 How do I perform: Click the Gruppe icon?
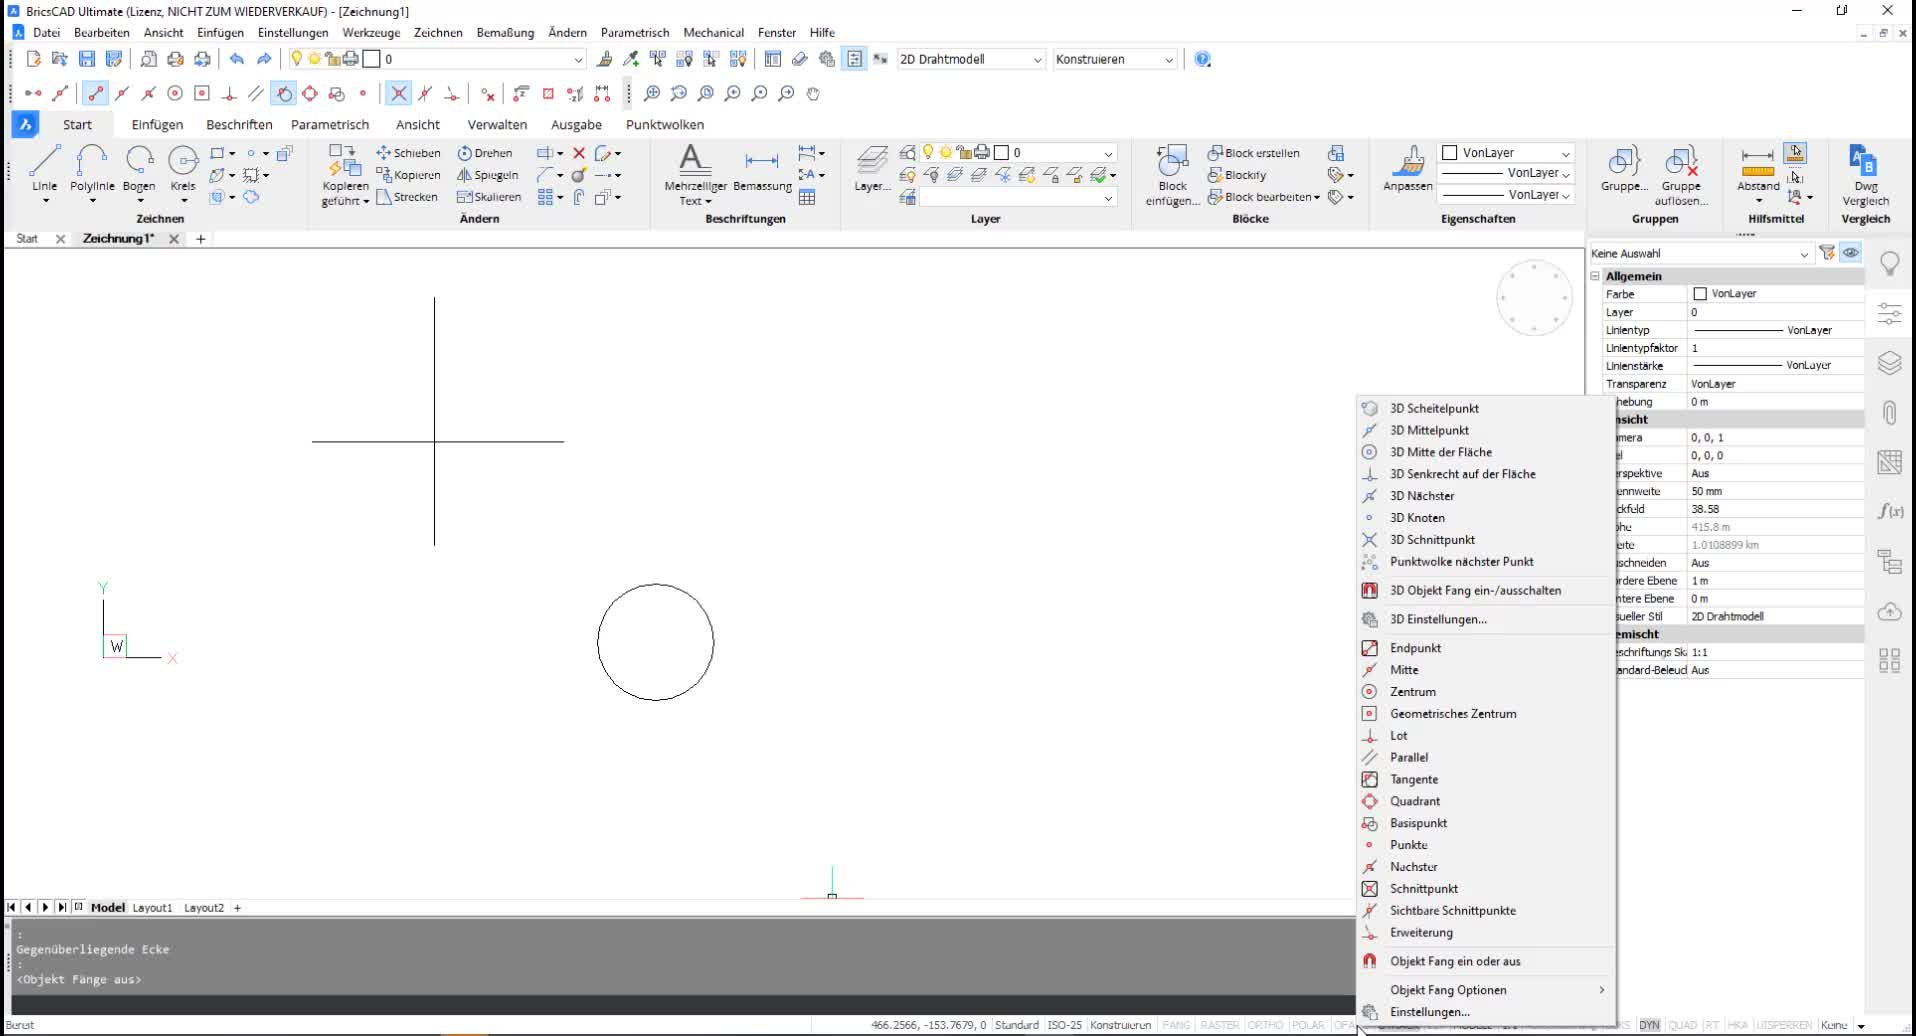(x=1624, y=168)
